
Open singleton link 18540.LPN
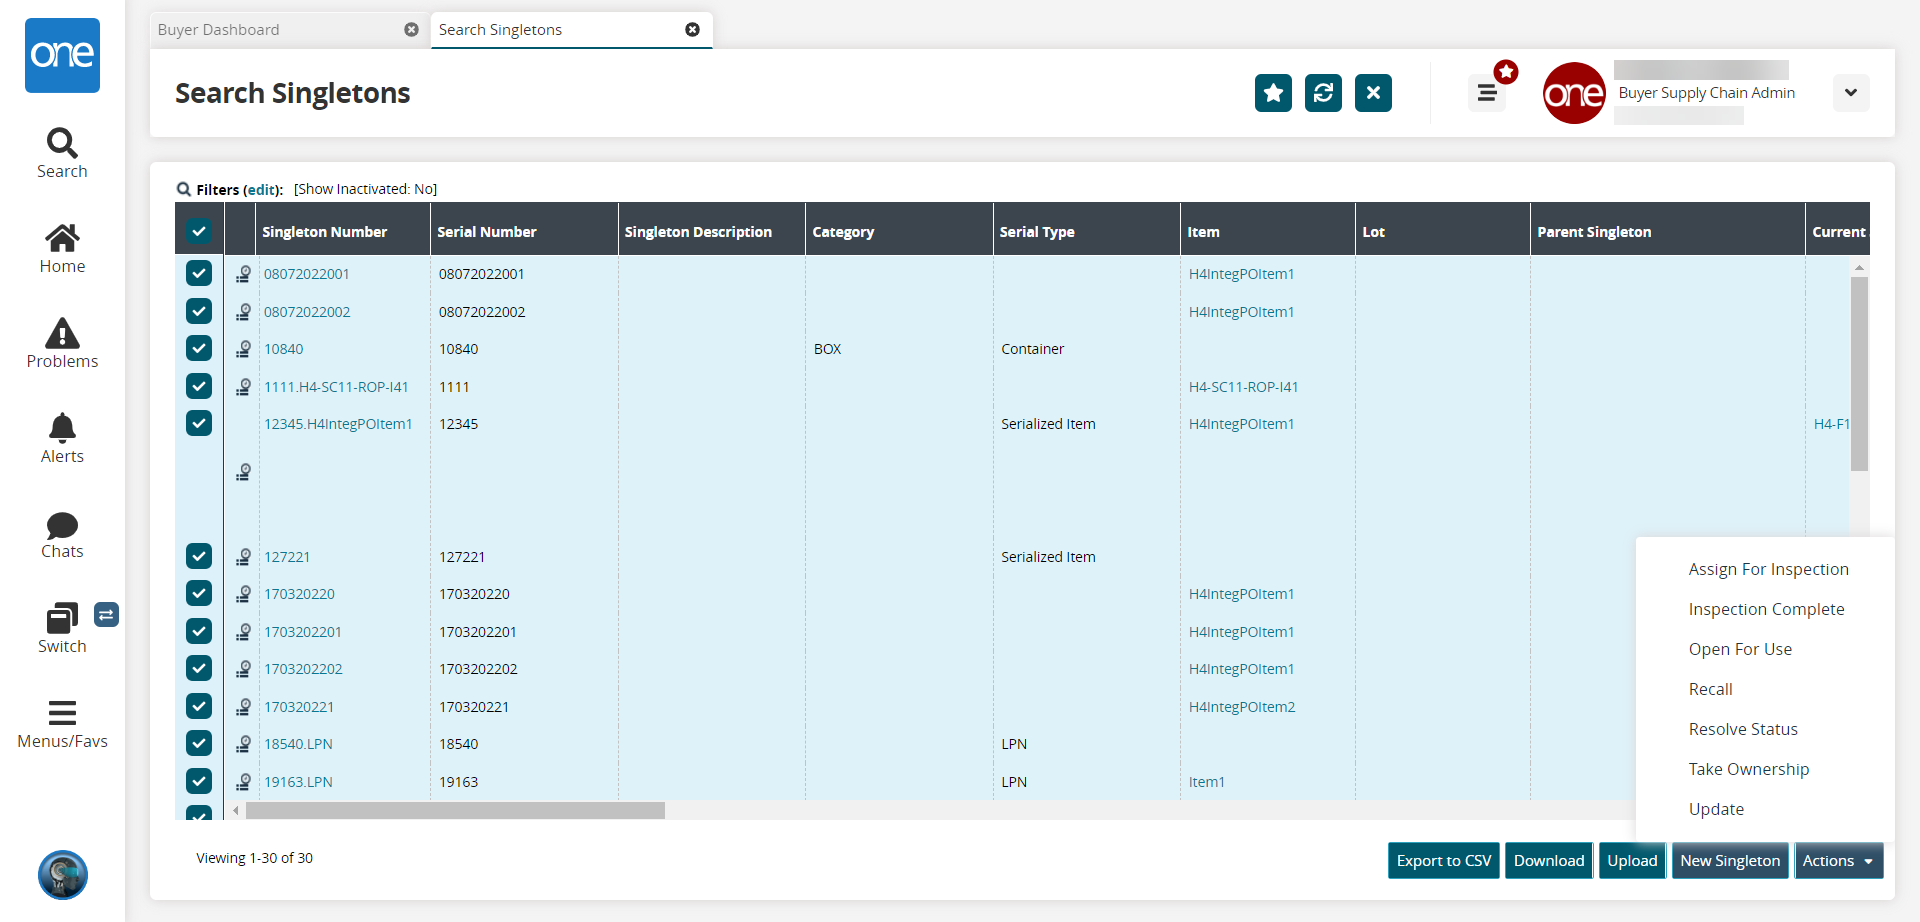point(298,744)
